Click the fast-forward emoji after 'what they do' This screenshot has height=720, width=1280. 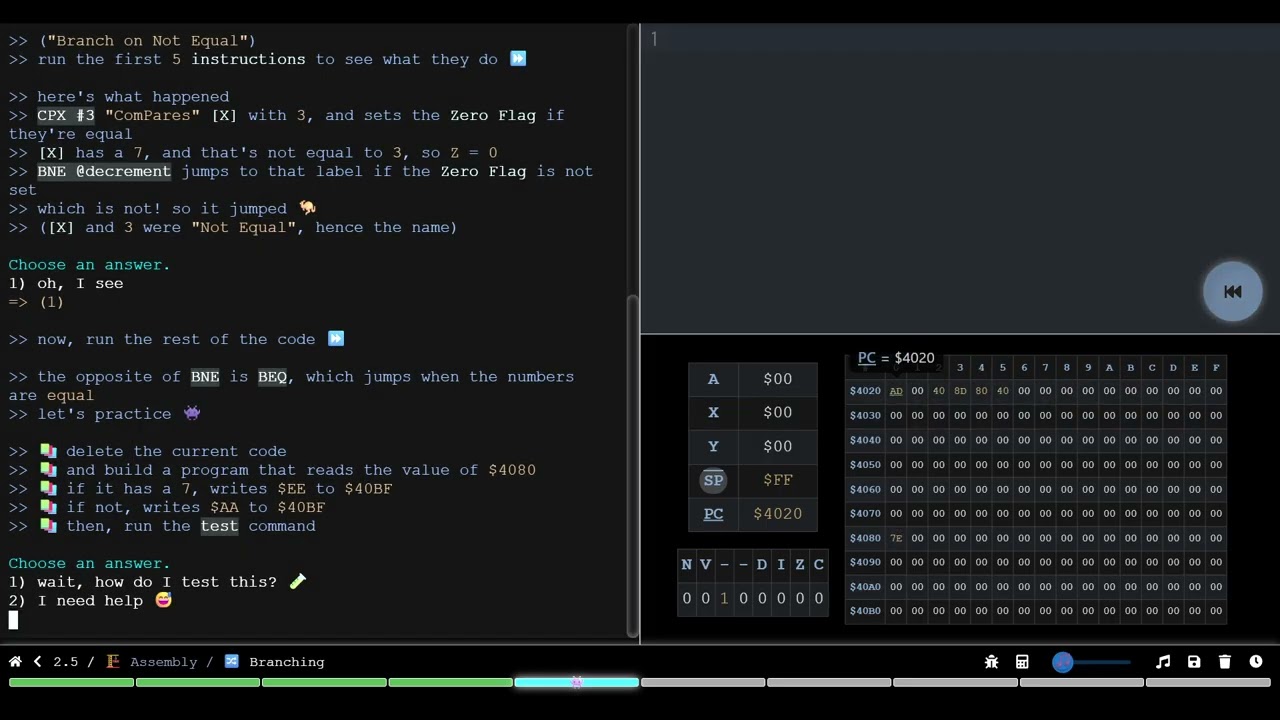click(518, 59)
